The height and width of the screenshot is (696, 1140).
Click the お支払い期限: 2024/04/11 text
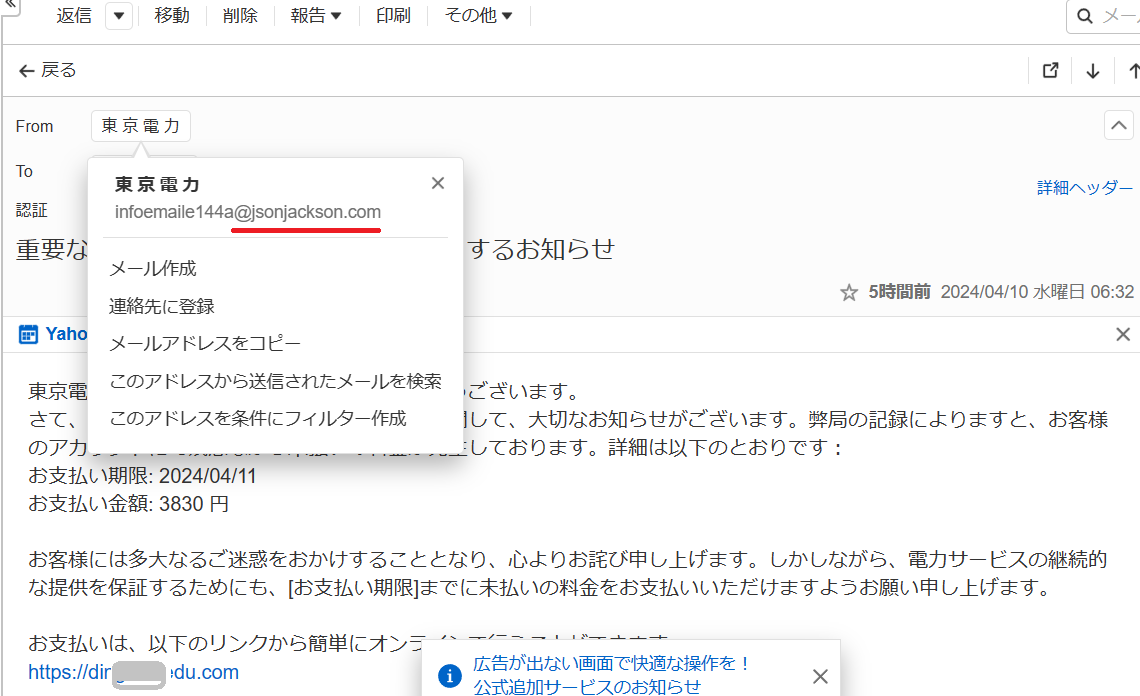click(142, 476)
